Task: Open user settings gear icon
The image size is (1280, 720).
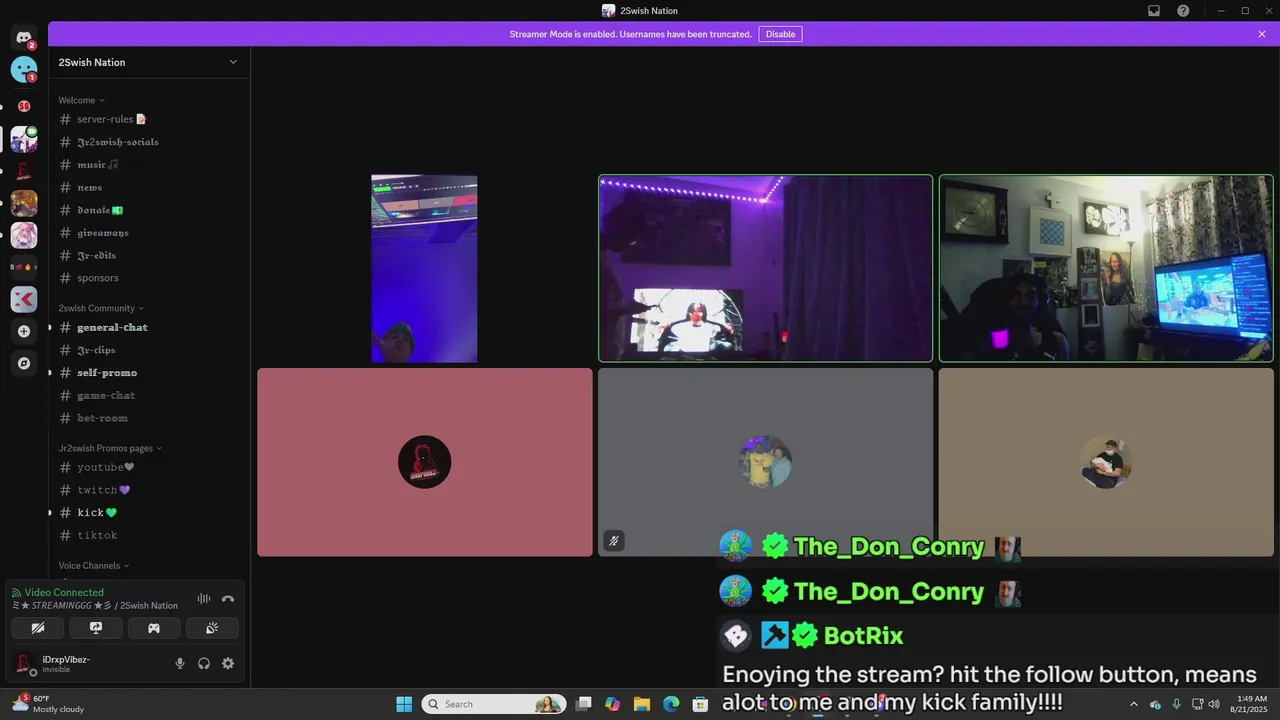Action: tap(228, 663)
